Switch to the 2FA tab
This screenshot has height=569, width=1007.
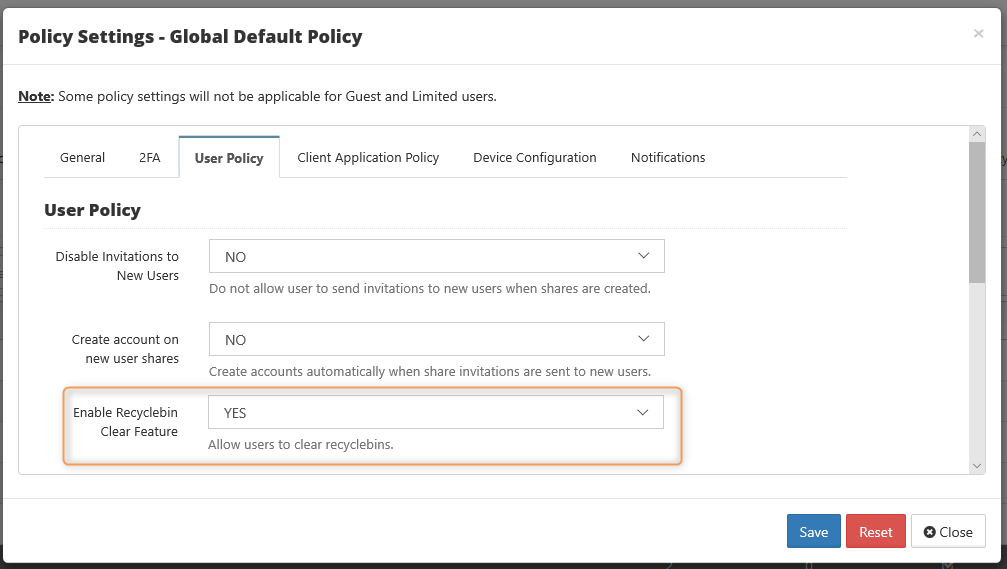150,157
